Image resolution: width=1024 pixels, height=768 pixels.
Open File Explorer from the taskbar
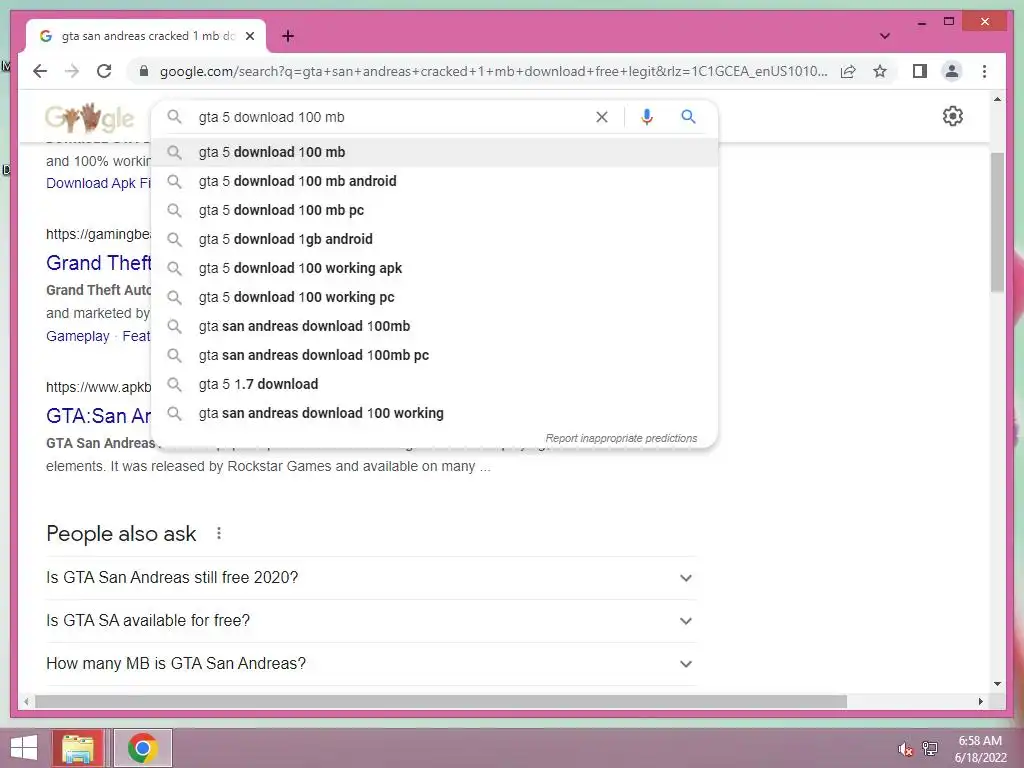click(x=78, y=748)
